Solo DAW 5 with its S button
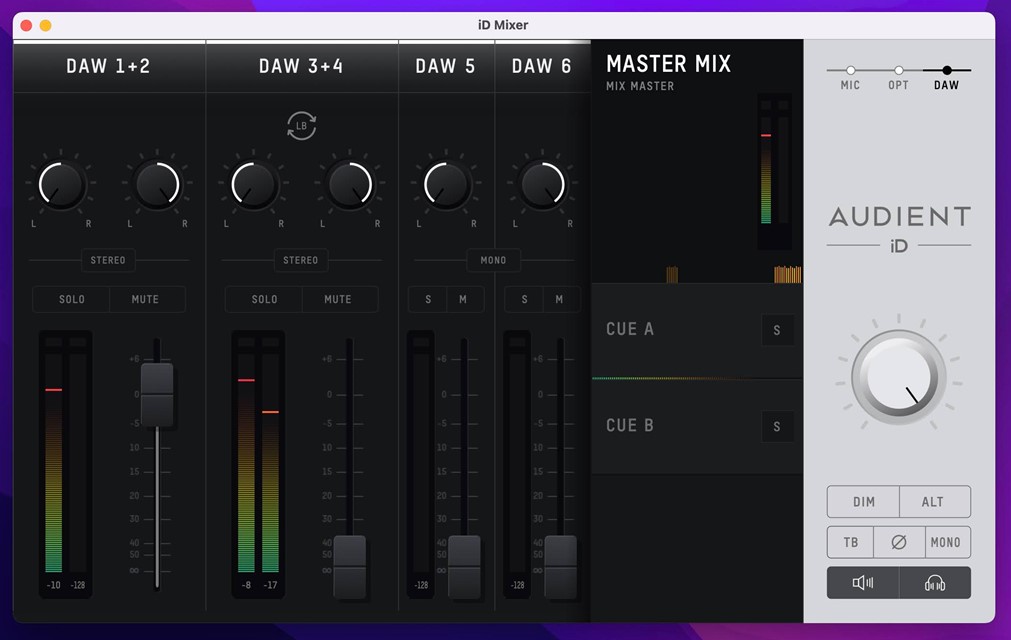The image size is (1011, 640). [x=428, y=299]
